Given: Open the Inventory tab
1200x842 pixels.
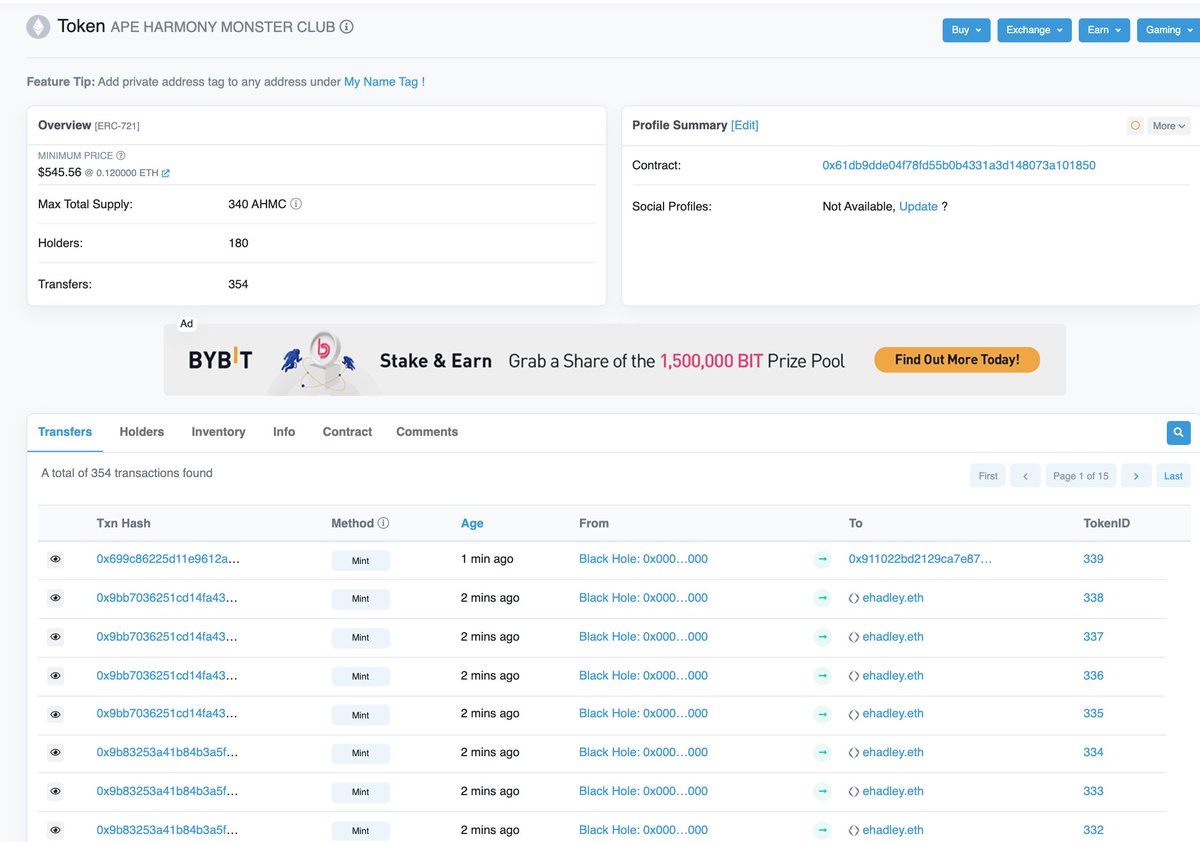Looking at the screenshot, I should (x=218, y=432).
